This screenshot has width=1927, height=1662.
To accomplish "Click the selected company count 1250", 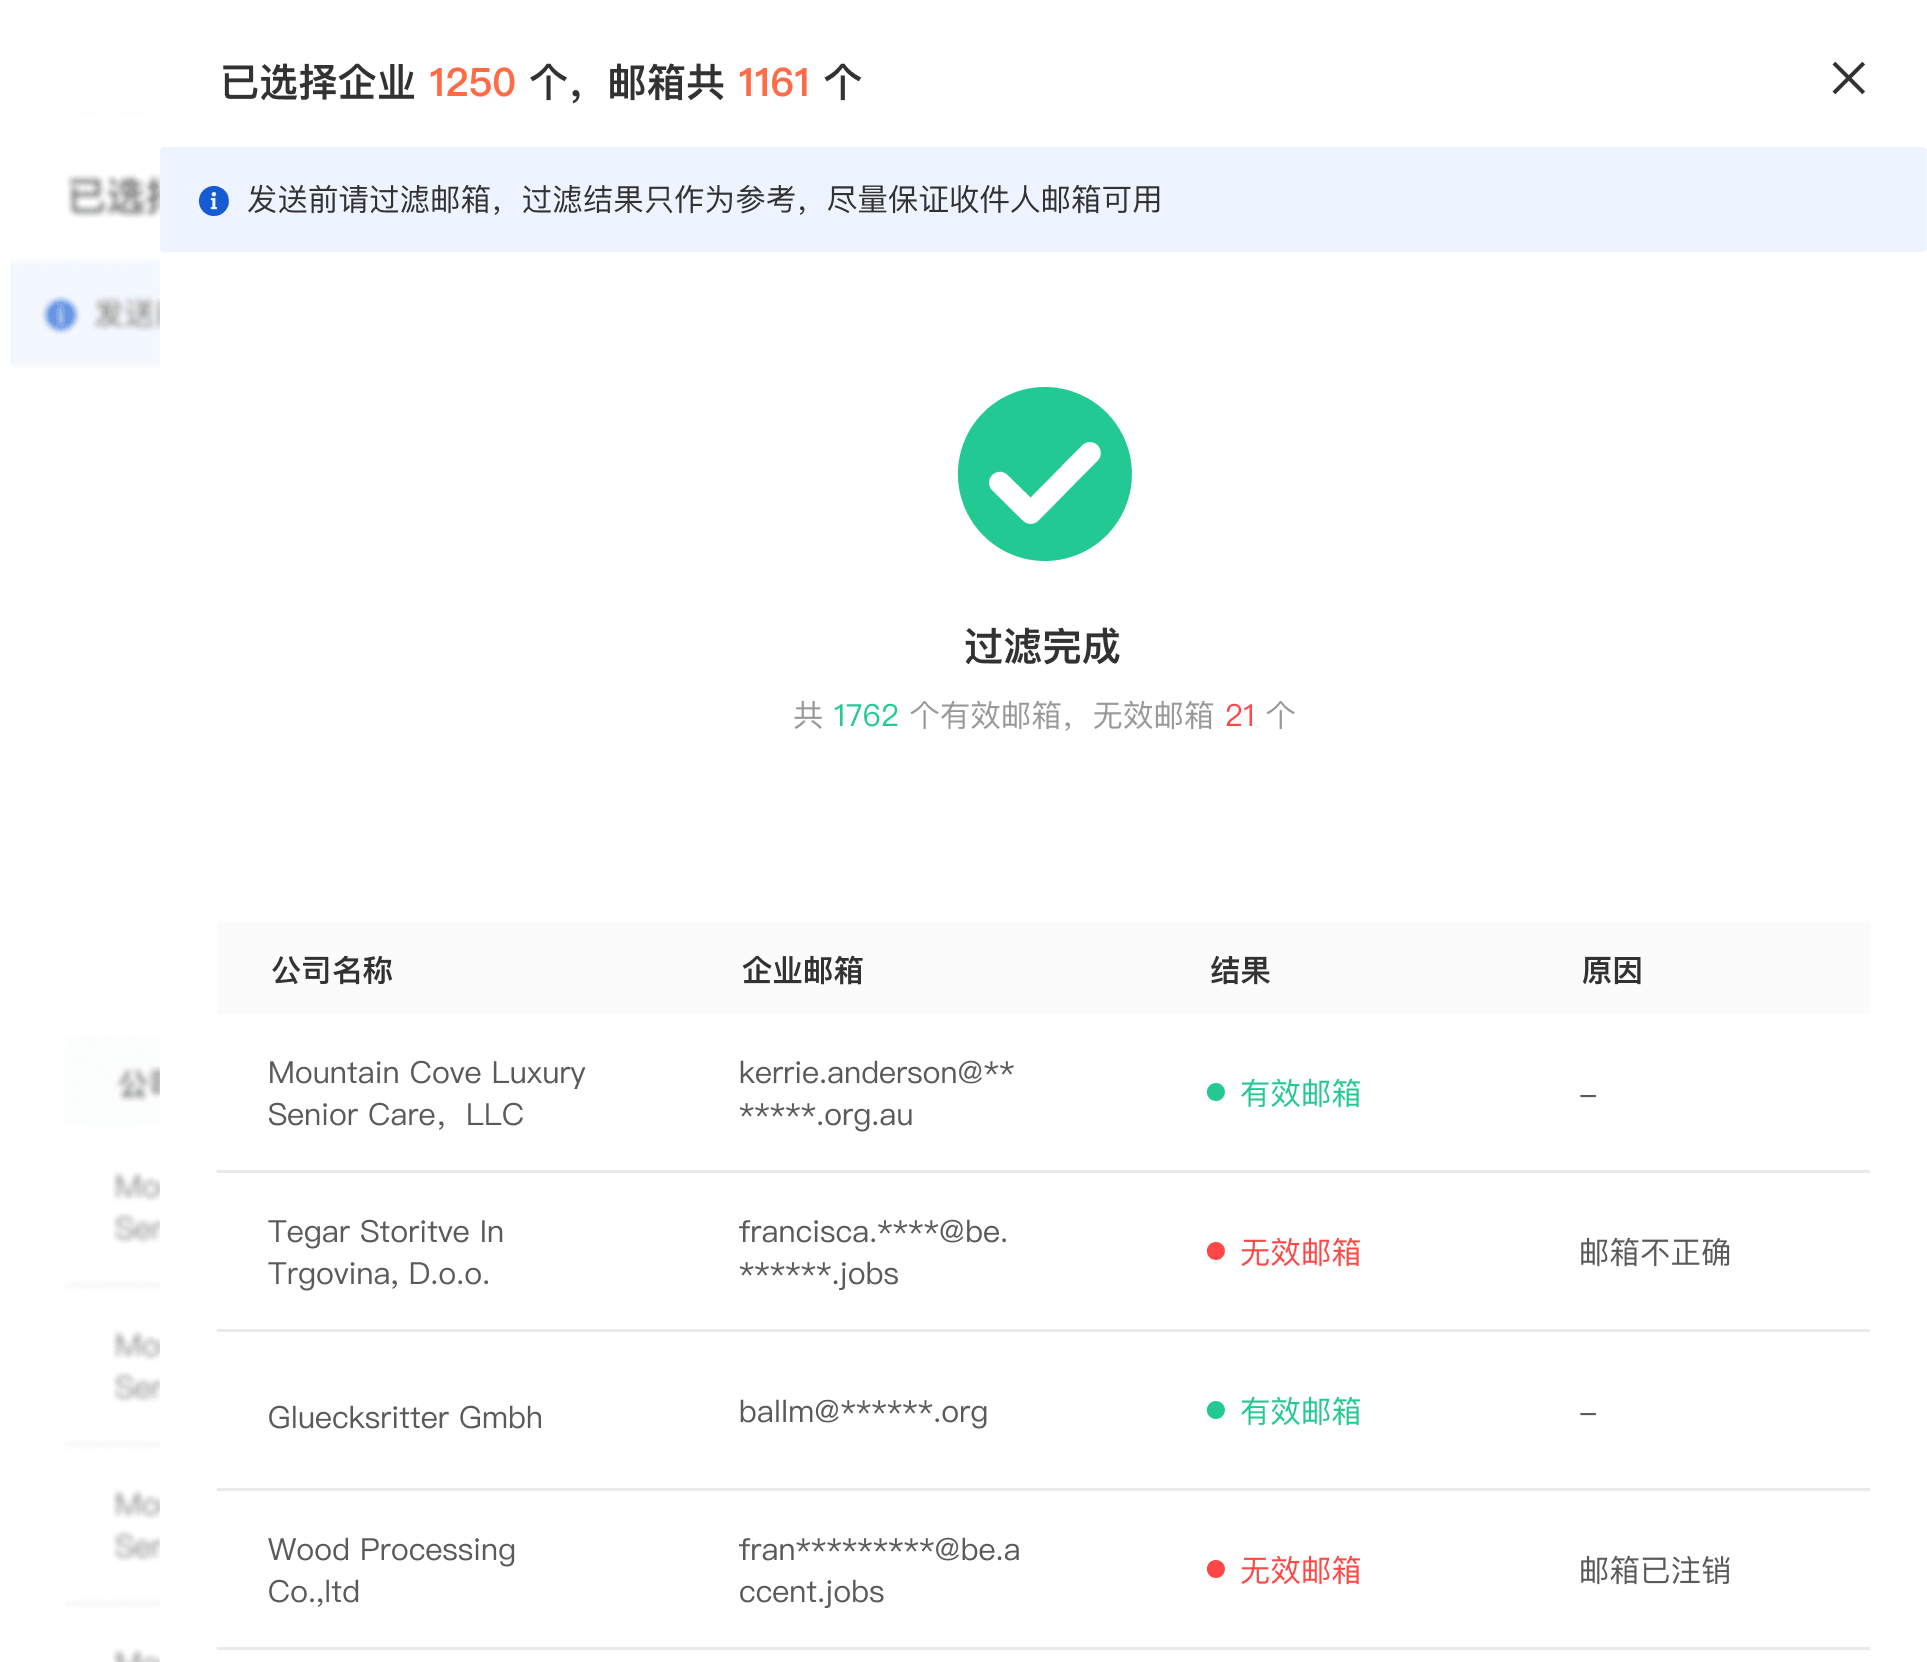I will point(472,82).
